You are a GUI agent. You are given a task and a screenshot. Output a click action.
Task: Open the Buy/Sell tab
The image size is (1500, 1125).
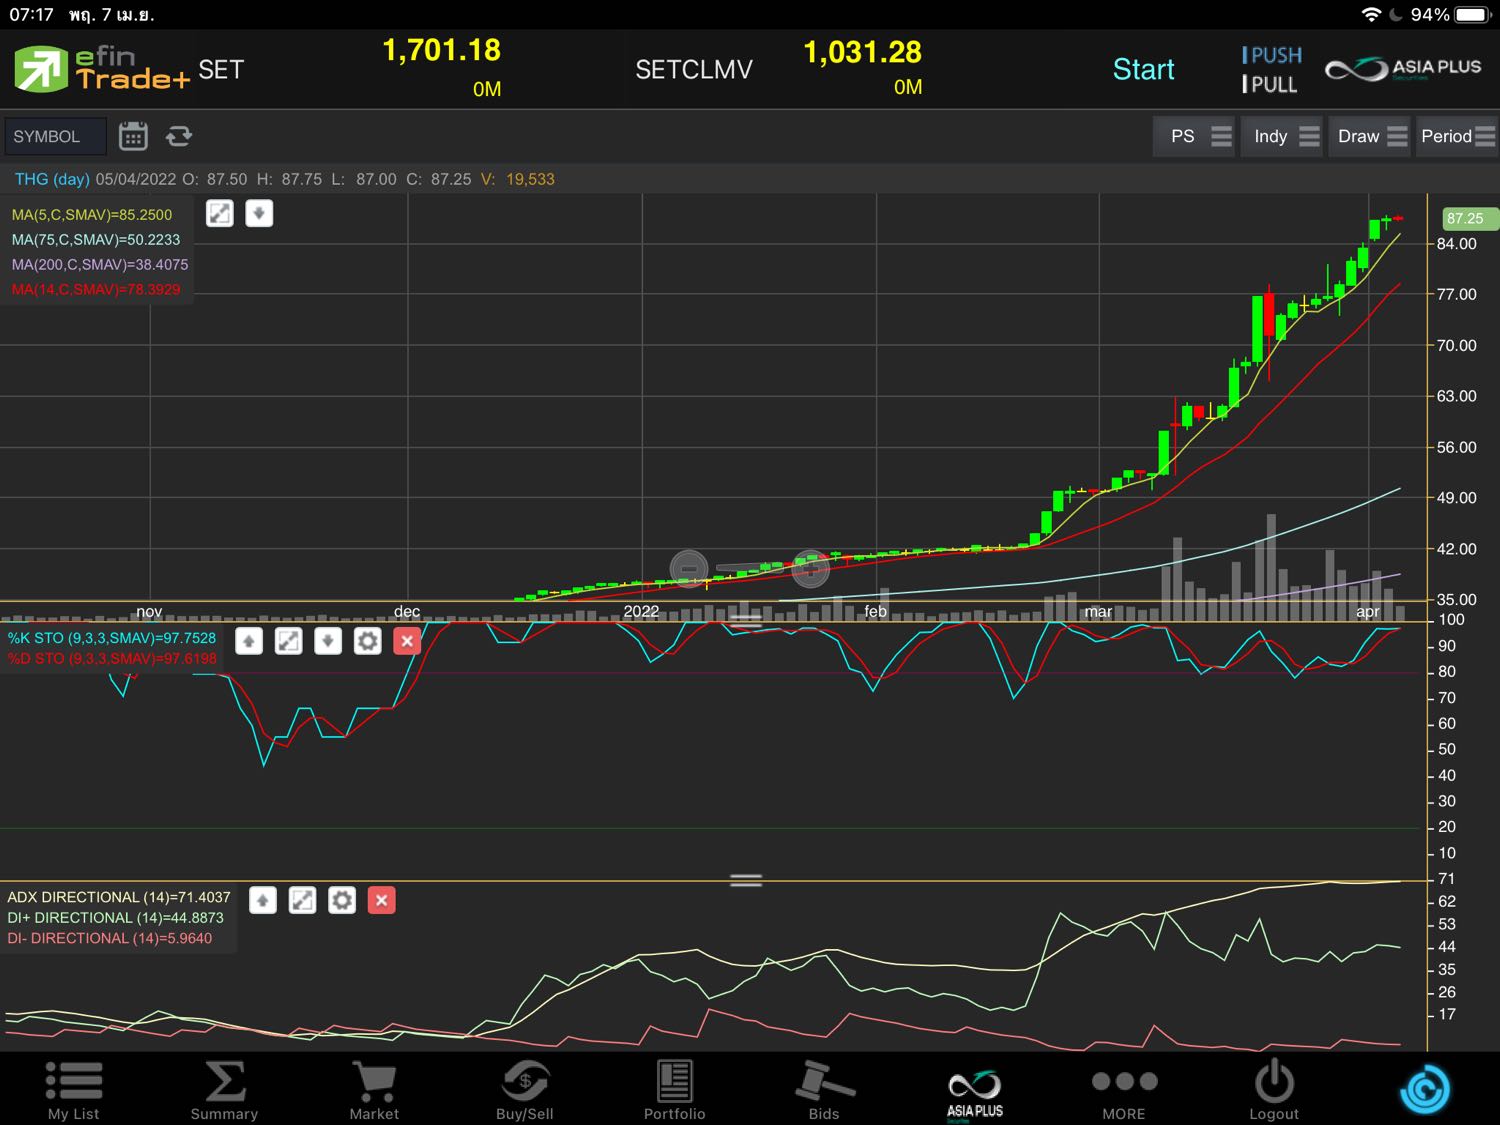(525, 1090)
